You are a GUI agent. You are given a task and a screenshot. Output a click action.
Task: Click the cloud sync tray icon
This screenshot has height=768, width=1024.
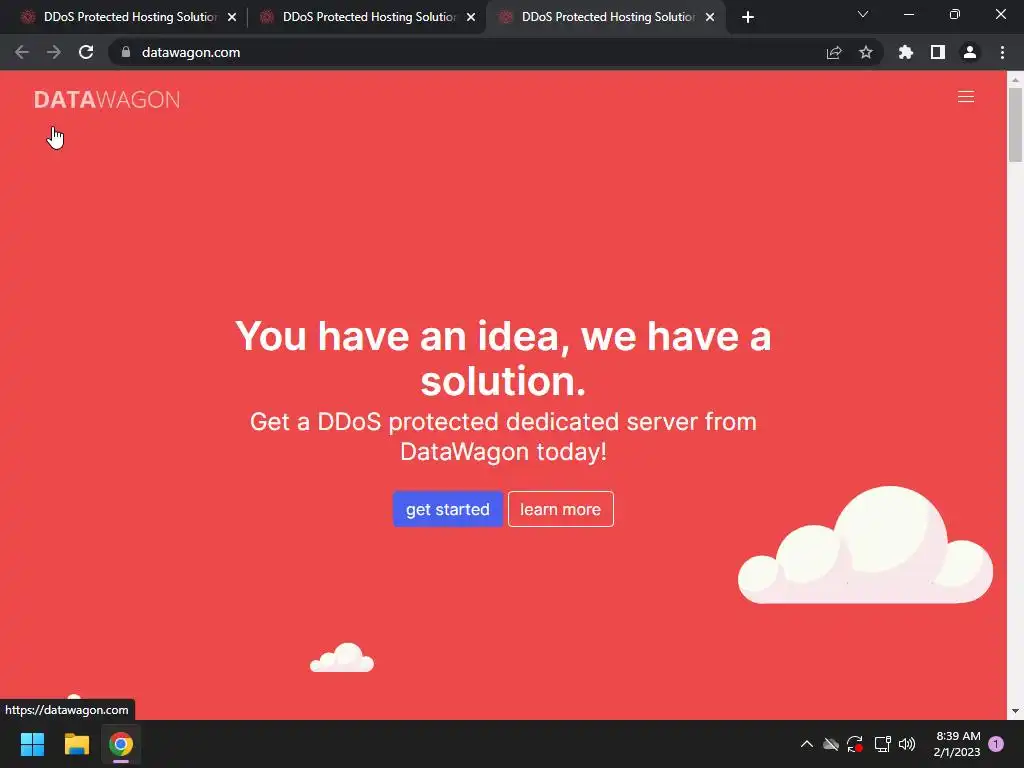coord(831,744)
